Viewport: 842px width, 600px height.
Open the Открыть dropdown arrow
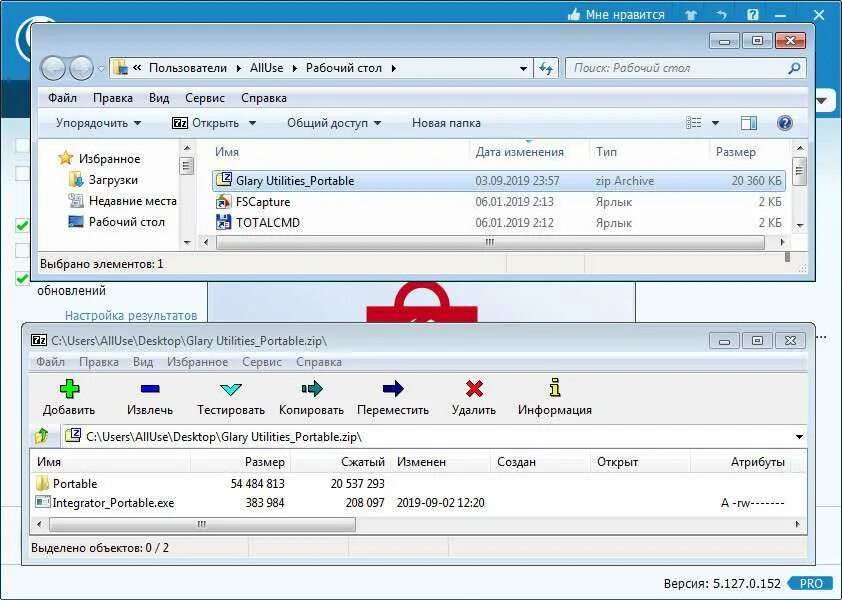point(252,123)
